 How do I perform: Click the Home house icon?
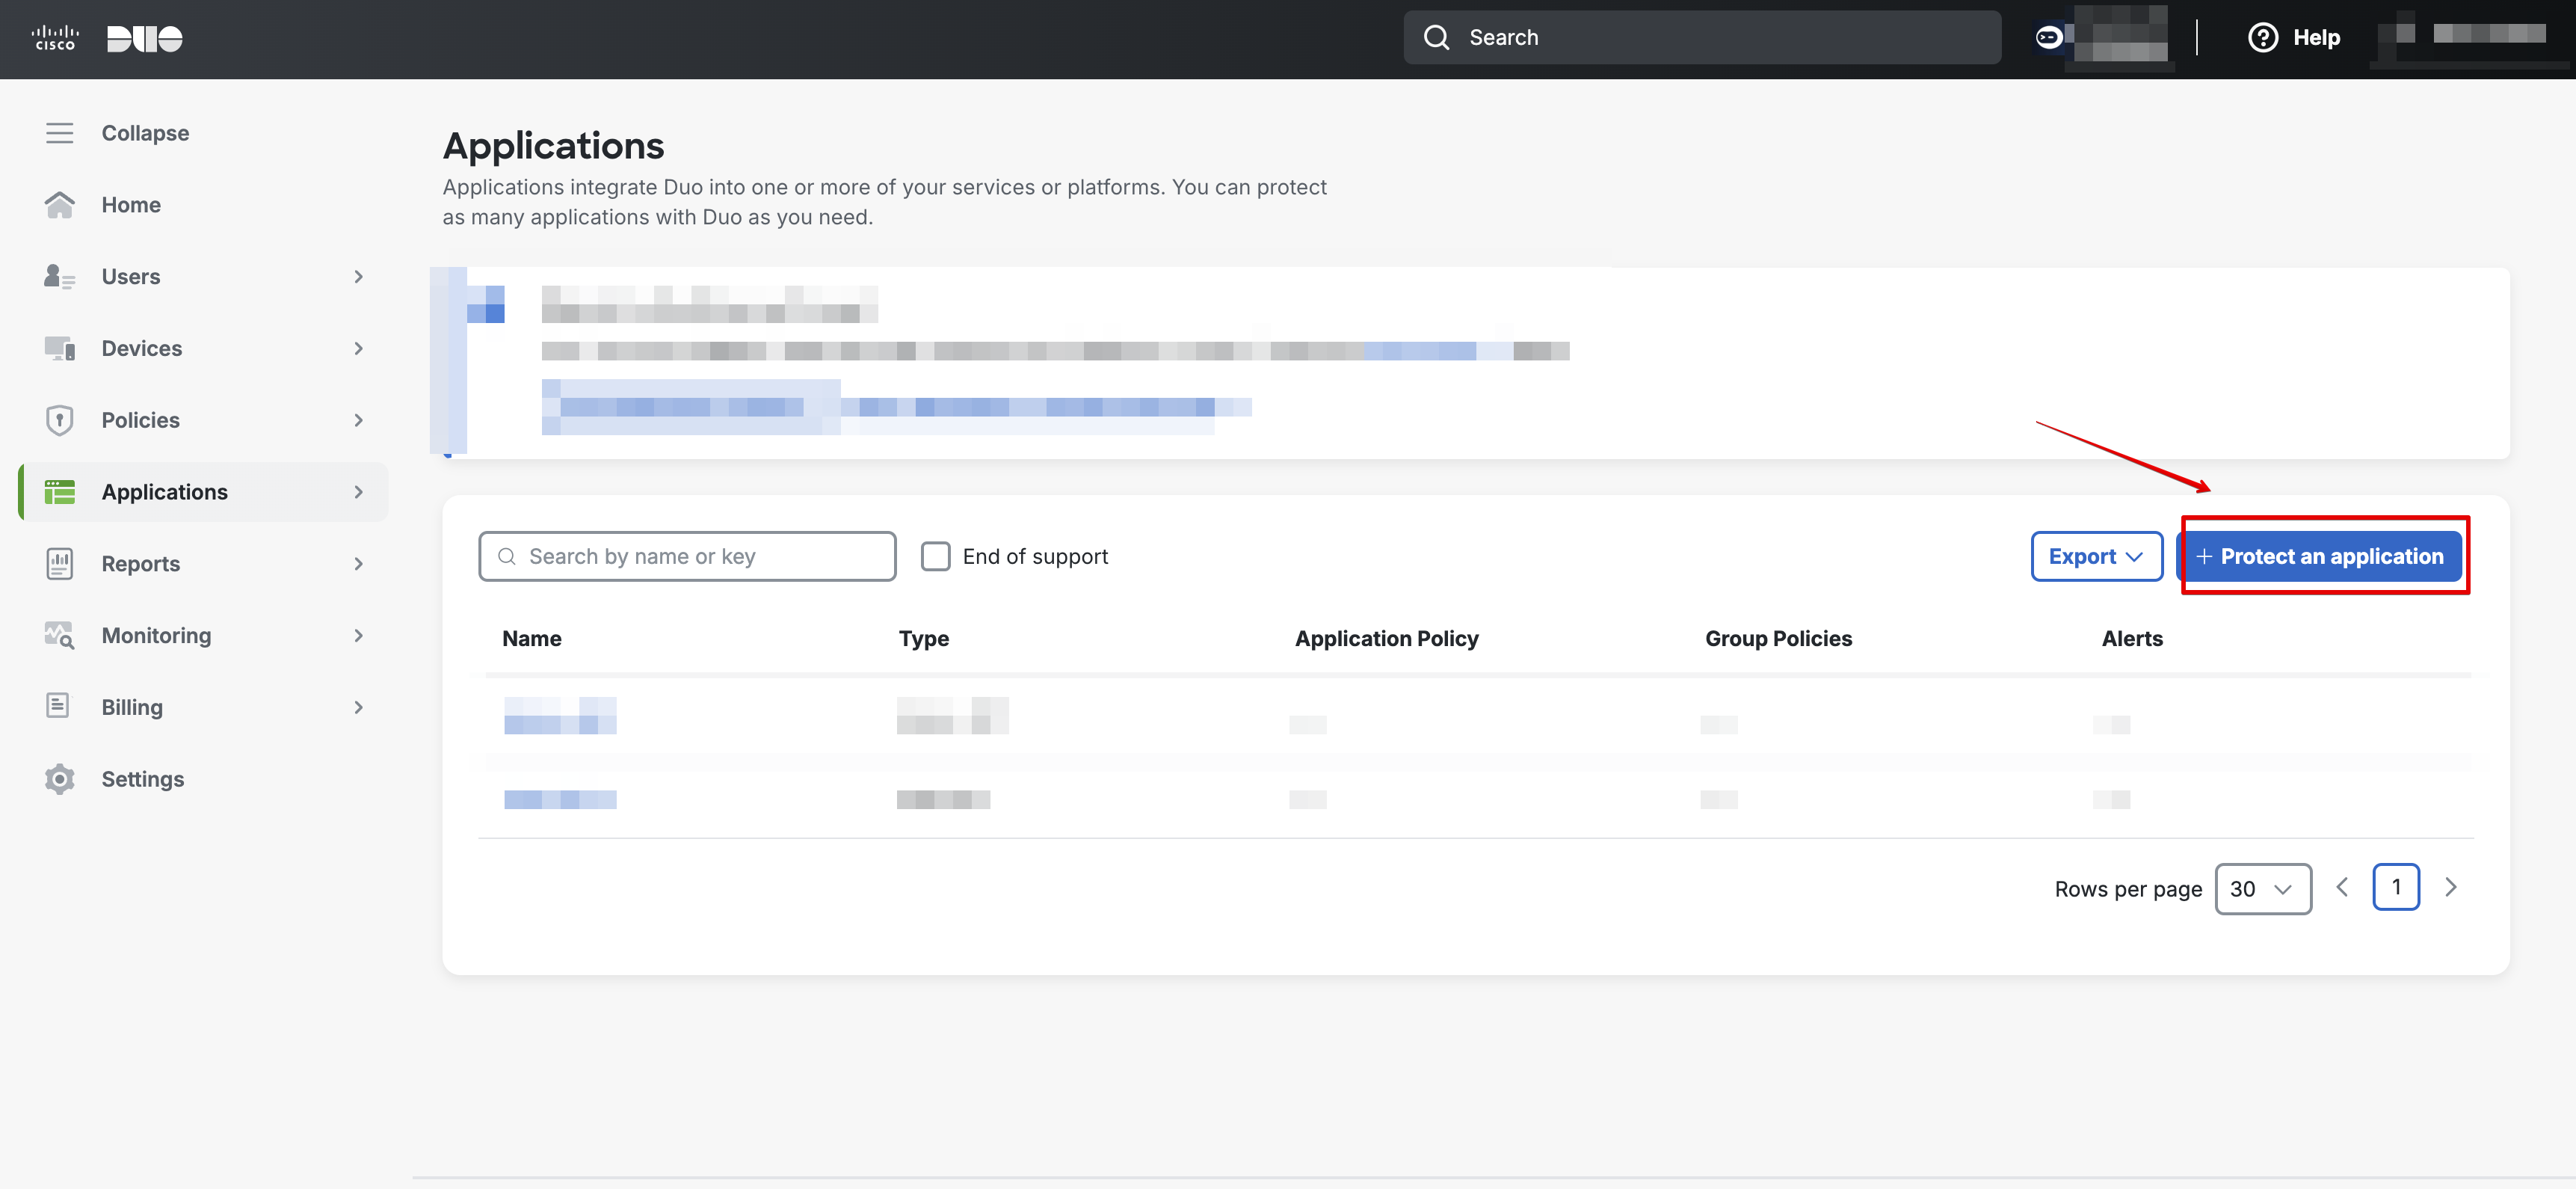click(59, 205)
